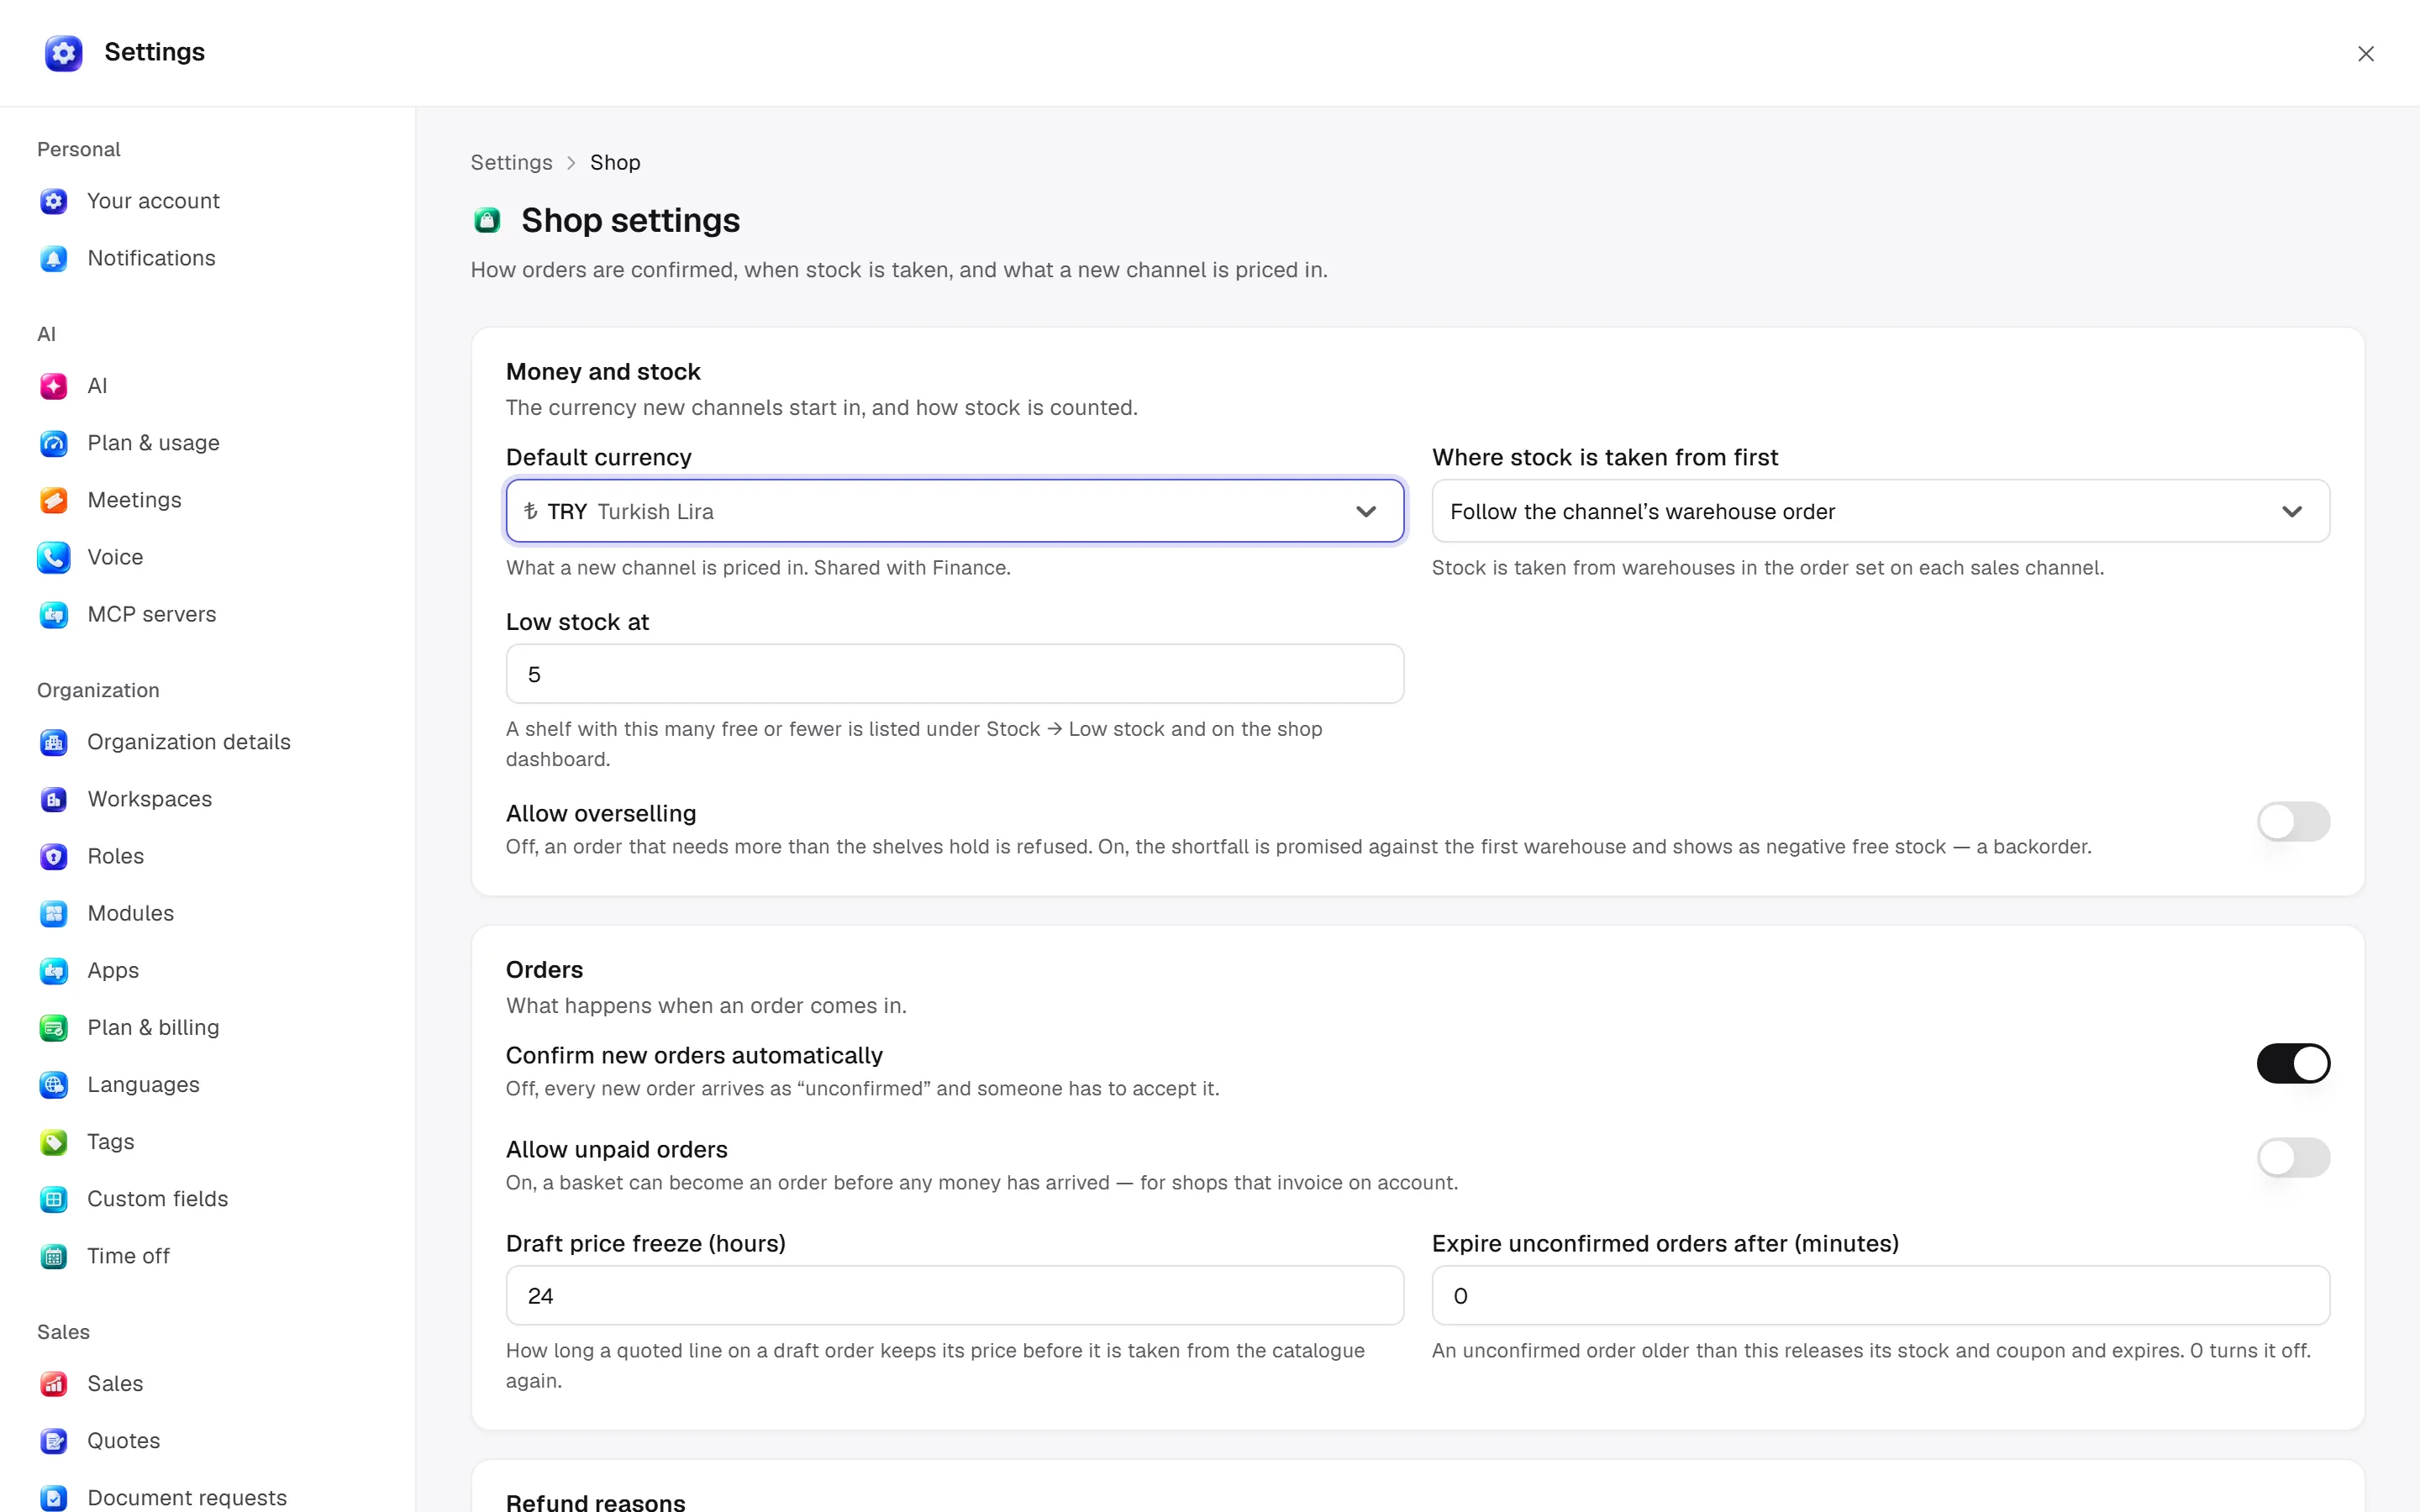Enable the Allow unpaid orders switch
Viewport: 2420px width, 1512px height.
2293,1157
